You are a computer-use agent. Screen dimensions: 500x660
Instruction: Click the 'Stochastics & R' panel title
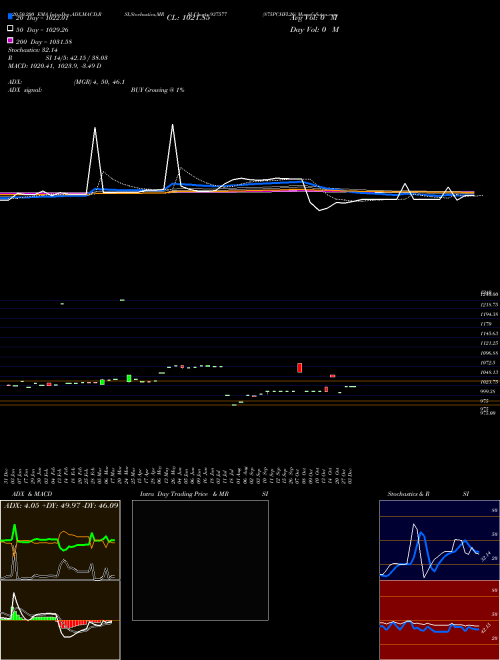tap(408, 494)
